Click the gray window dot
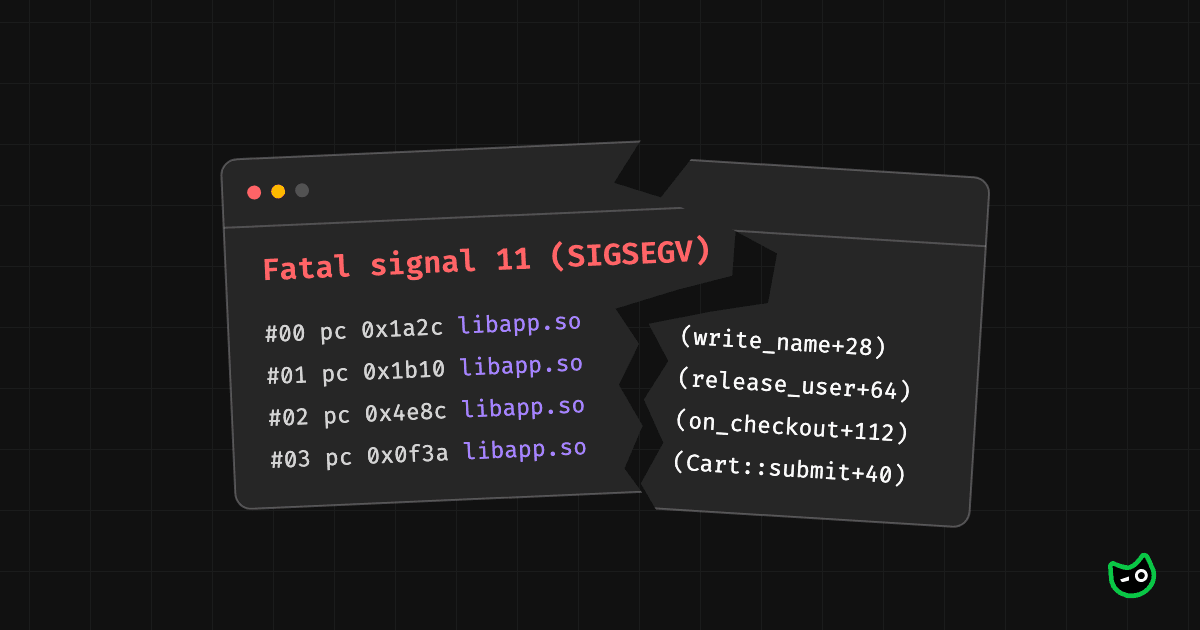The image size is (1200, 630). [302, 190]
